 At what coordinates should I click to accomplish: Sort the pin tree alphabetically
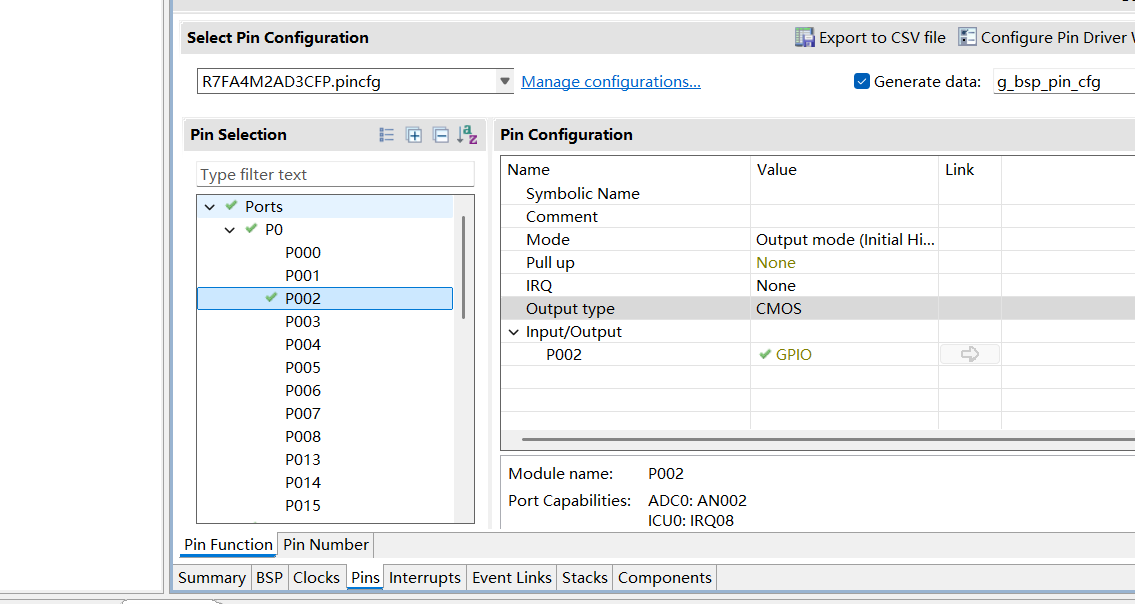468,135
